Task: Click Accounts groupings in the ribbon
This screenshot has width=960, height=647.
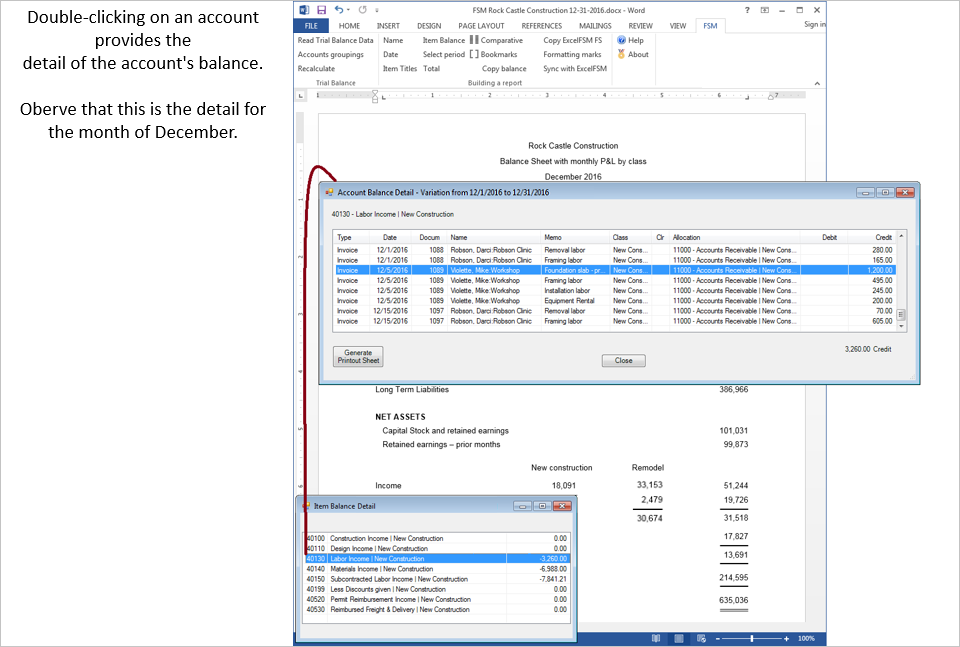Action: (x=331, y=54)
